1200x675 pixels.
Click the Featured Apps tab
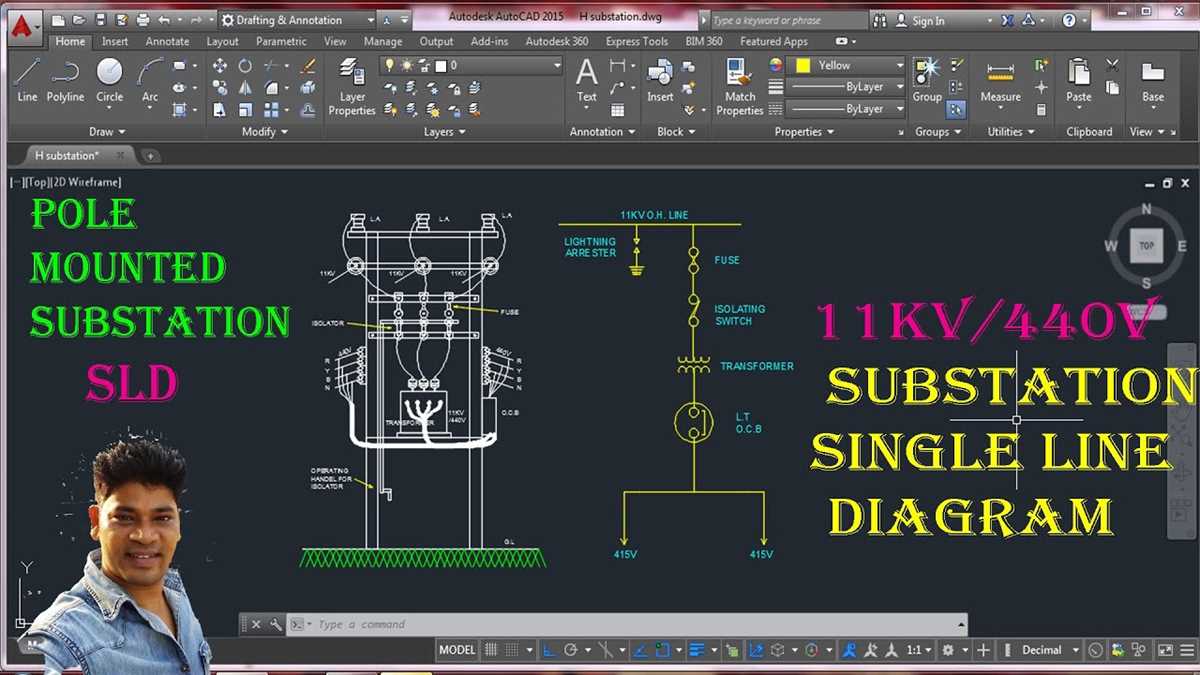point(774,41)
